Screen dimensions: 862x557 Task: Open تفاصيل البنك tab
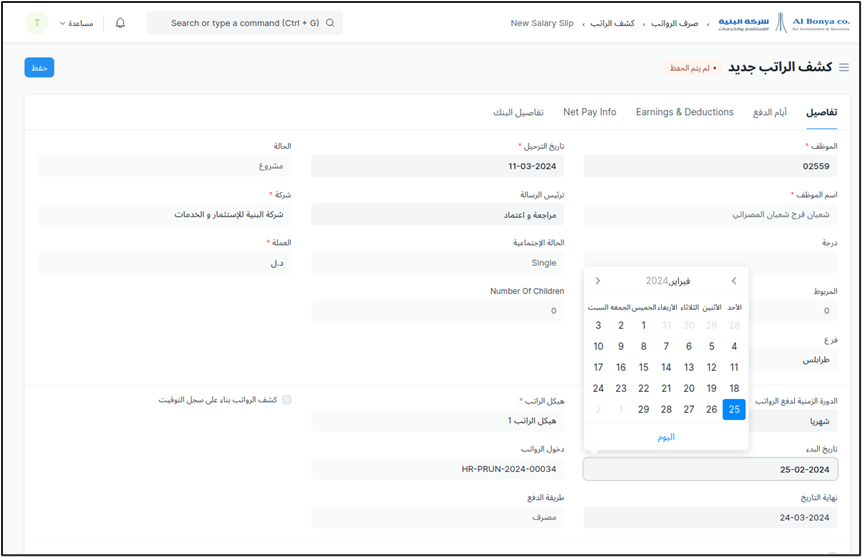click(x=518, y=112)
